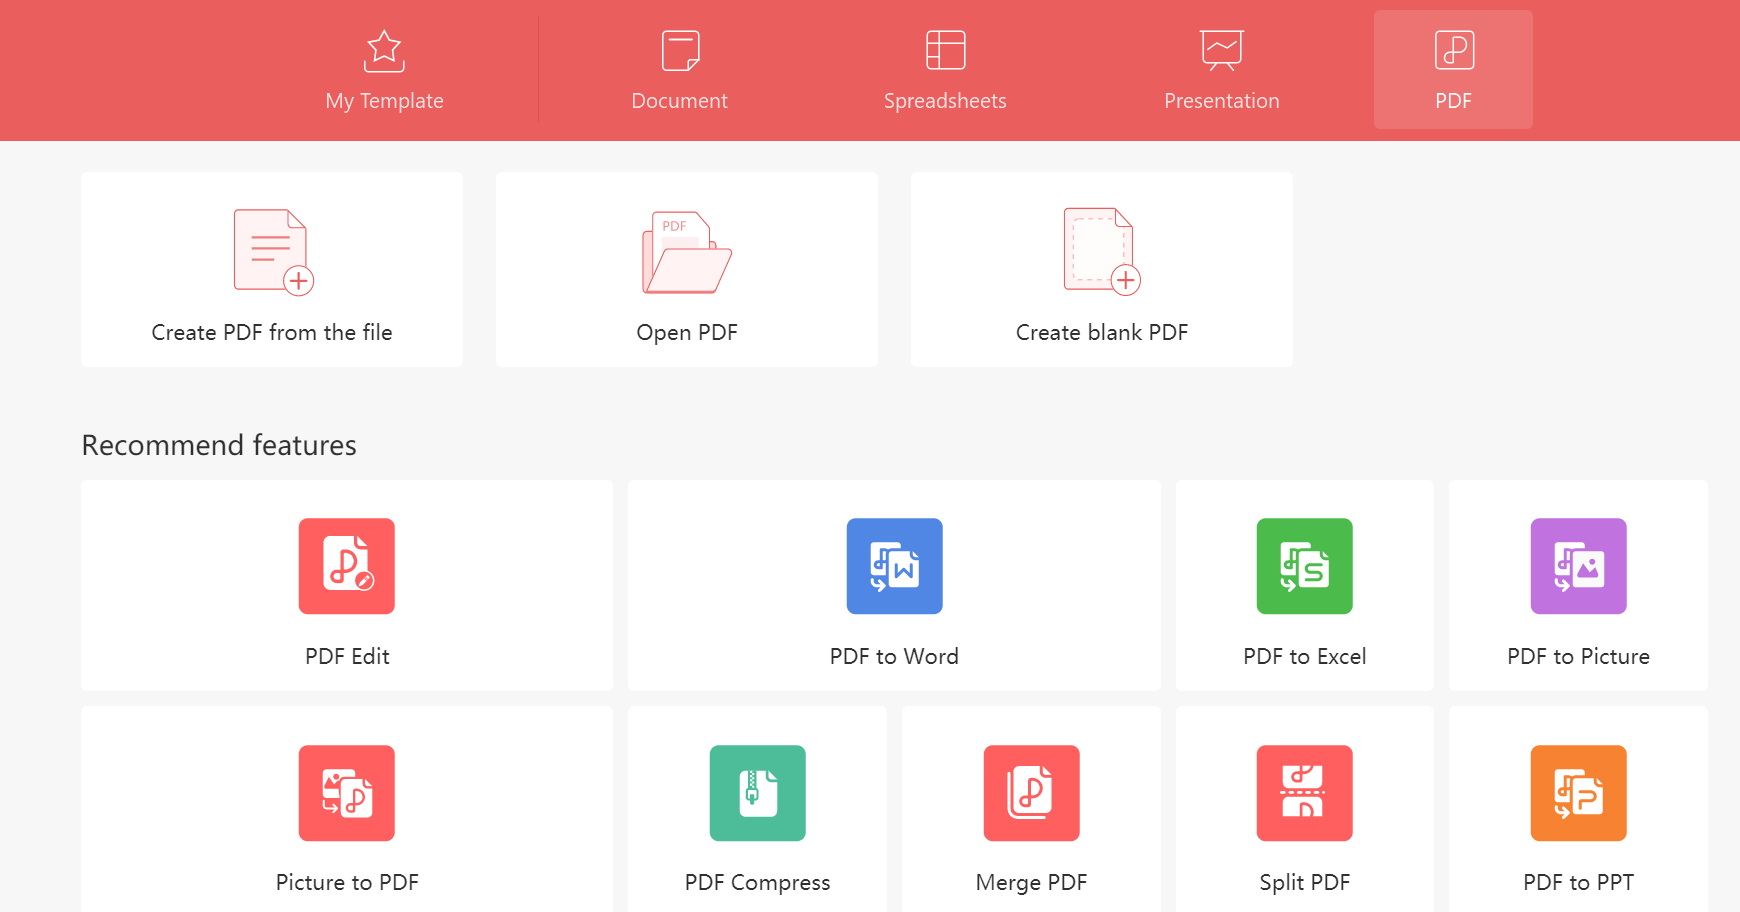1740x912 pixels.
Task: Select the PDF tab
Action: click(1453, 70)
